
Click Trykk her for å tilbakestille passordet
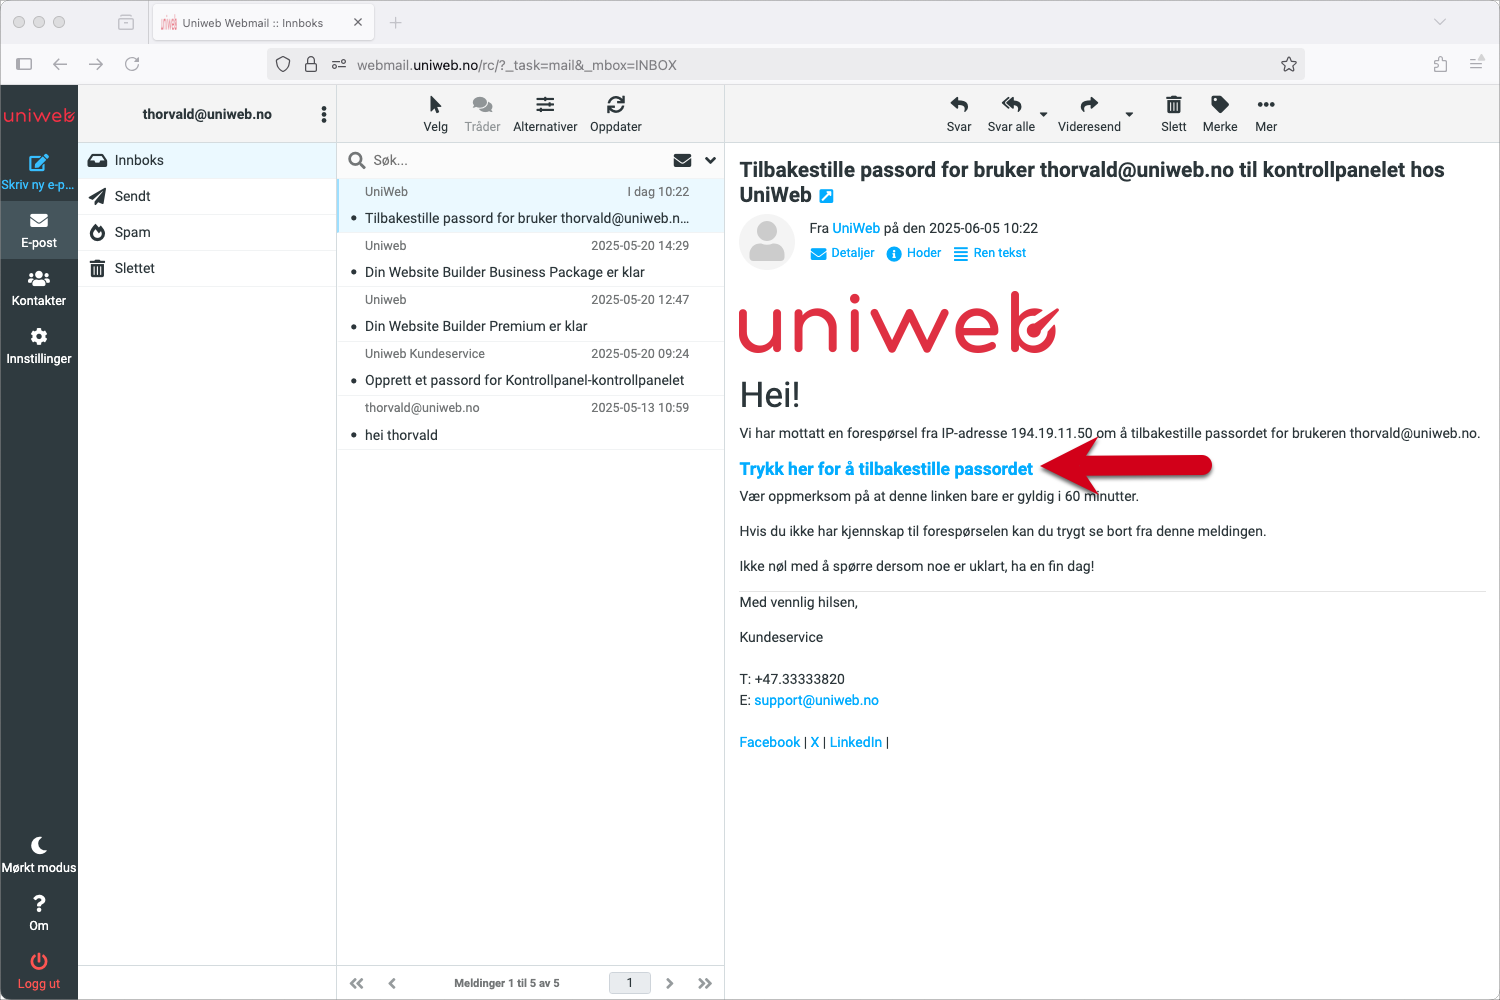pyautogui.click(x=886, y=469)
